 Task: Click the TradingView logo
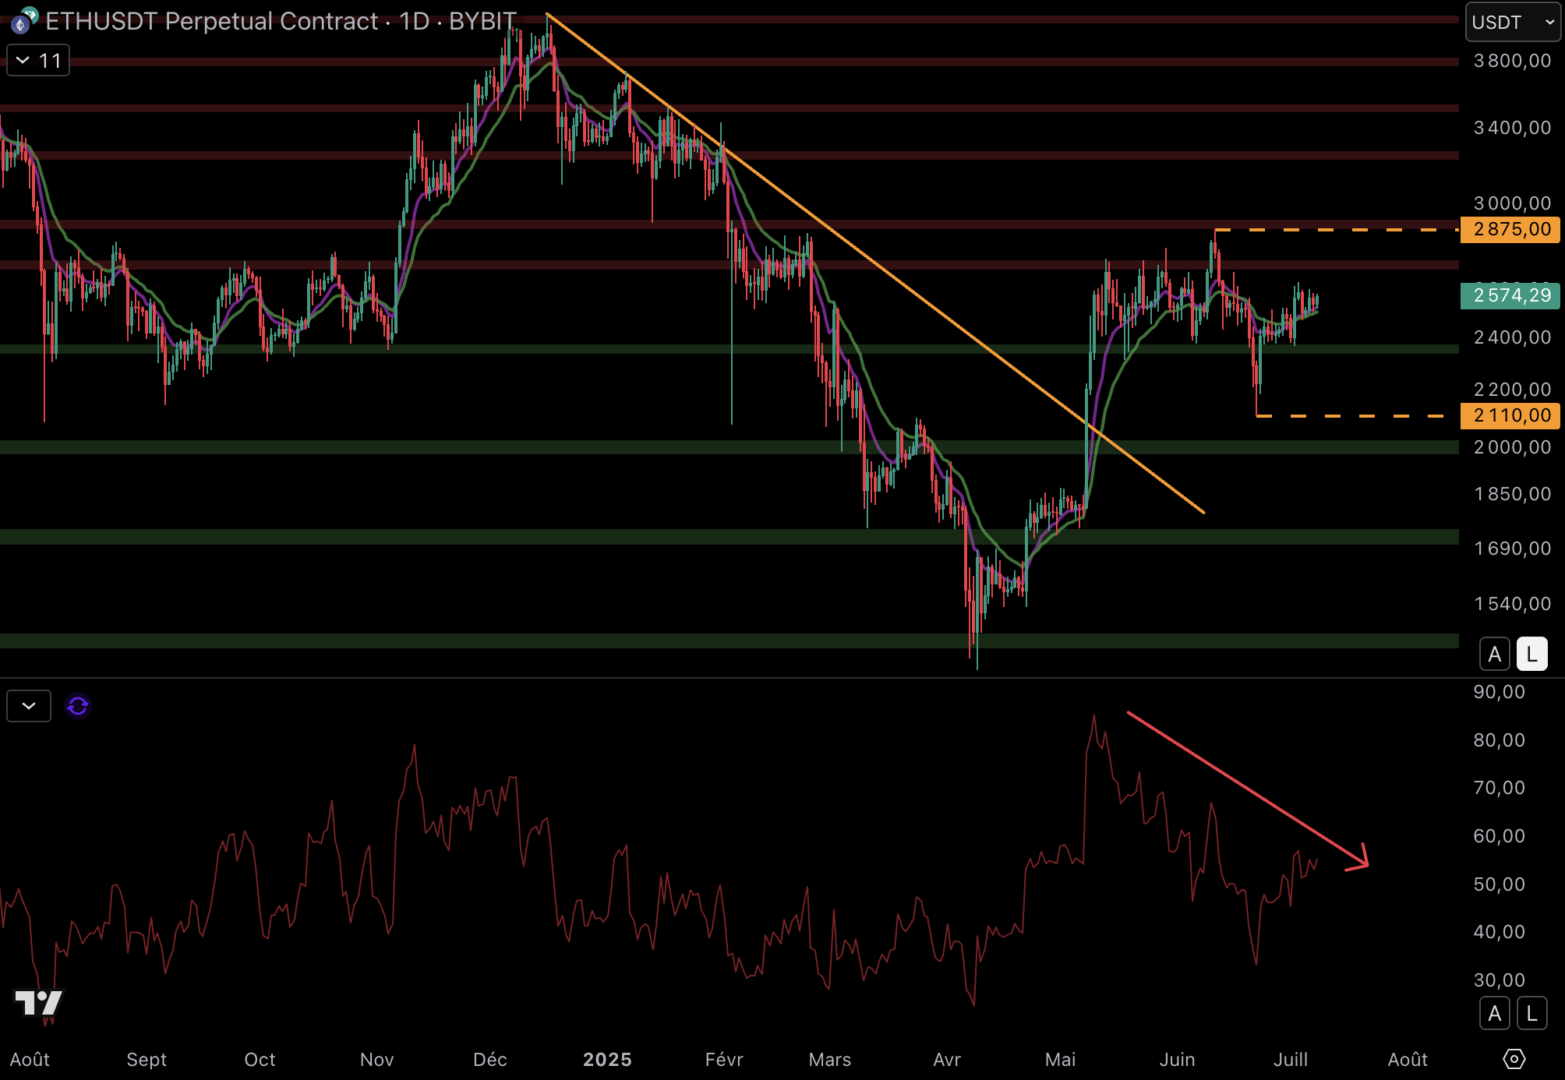tap(38, 1002)
